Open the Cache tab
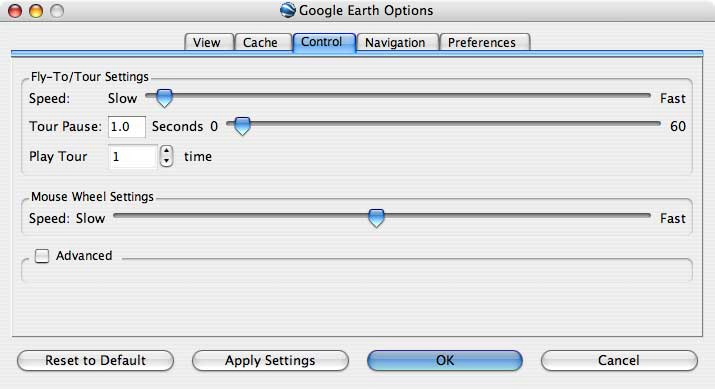715x389 pixels. (x=263, y=42)
